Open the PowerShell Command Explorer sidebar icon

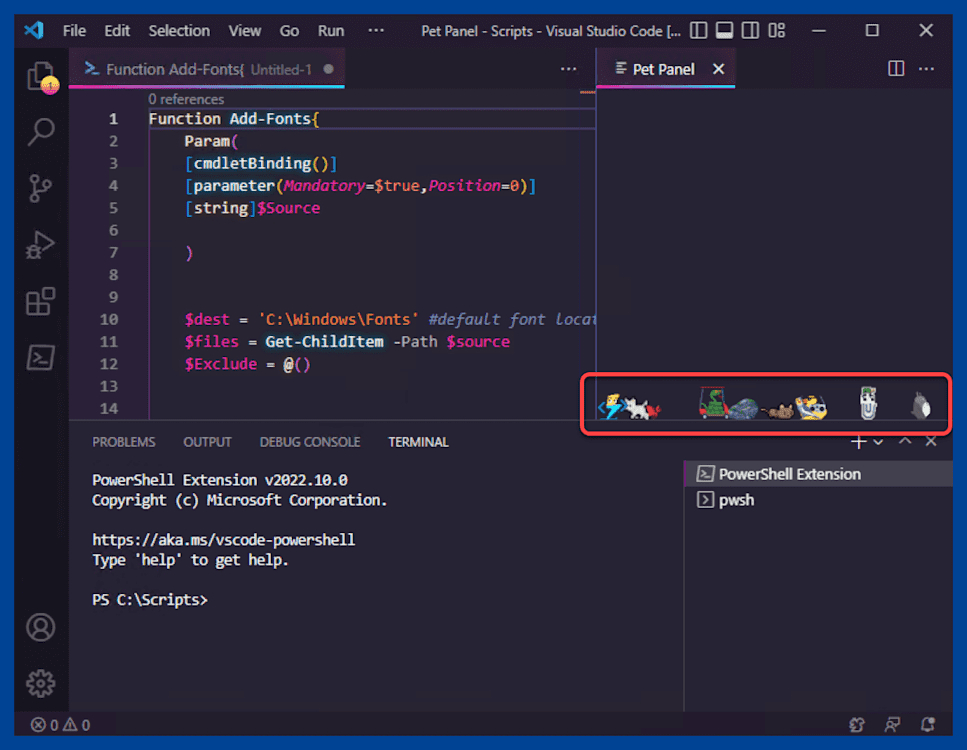point(41,358)
